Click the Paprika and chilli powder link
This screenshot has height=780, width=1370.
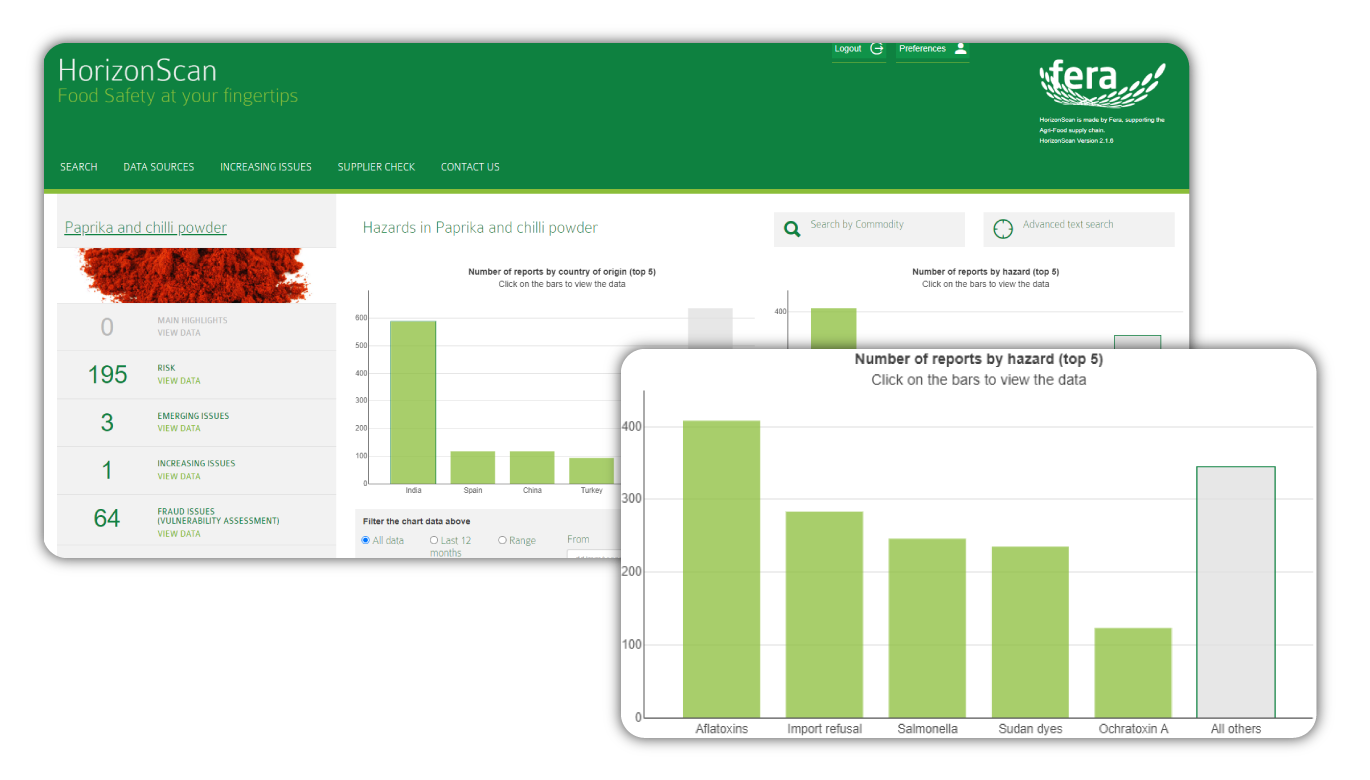tap(146, 228)
